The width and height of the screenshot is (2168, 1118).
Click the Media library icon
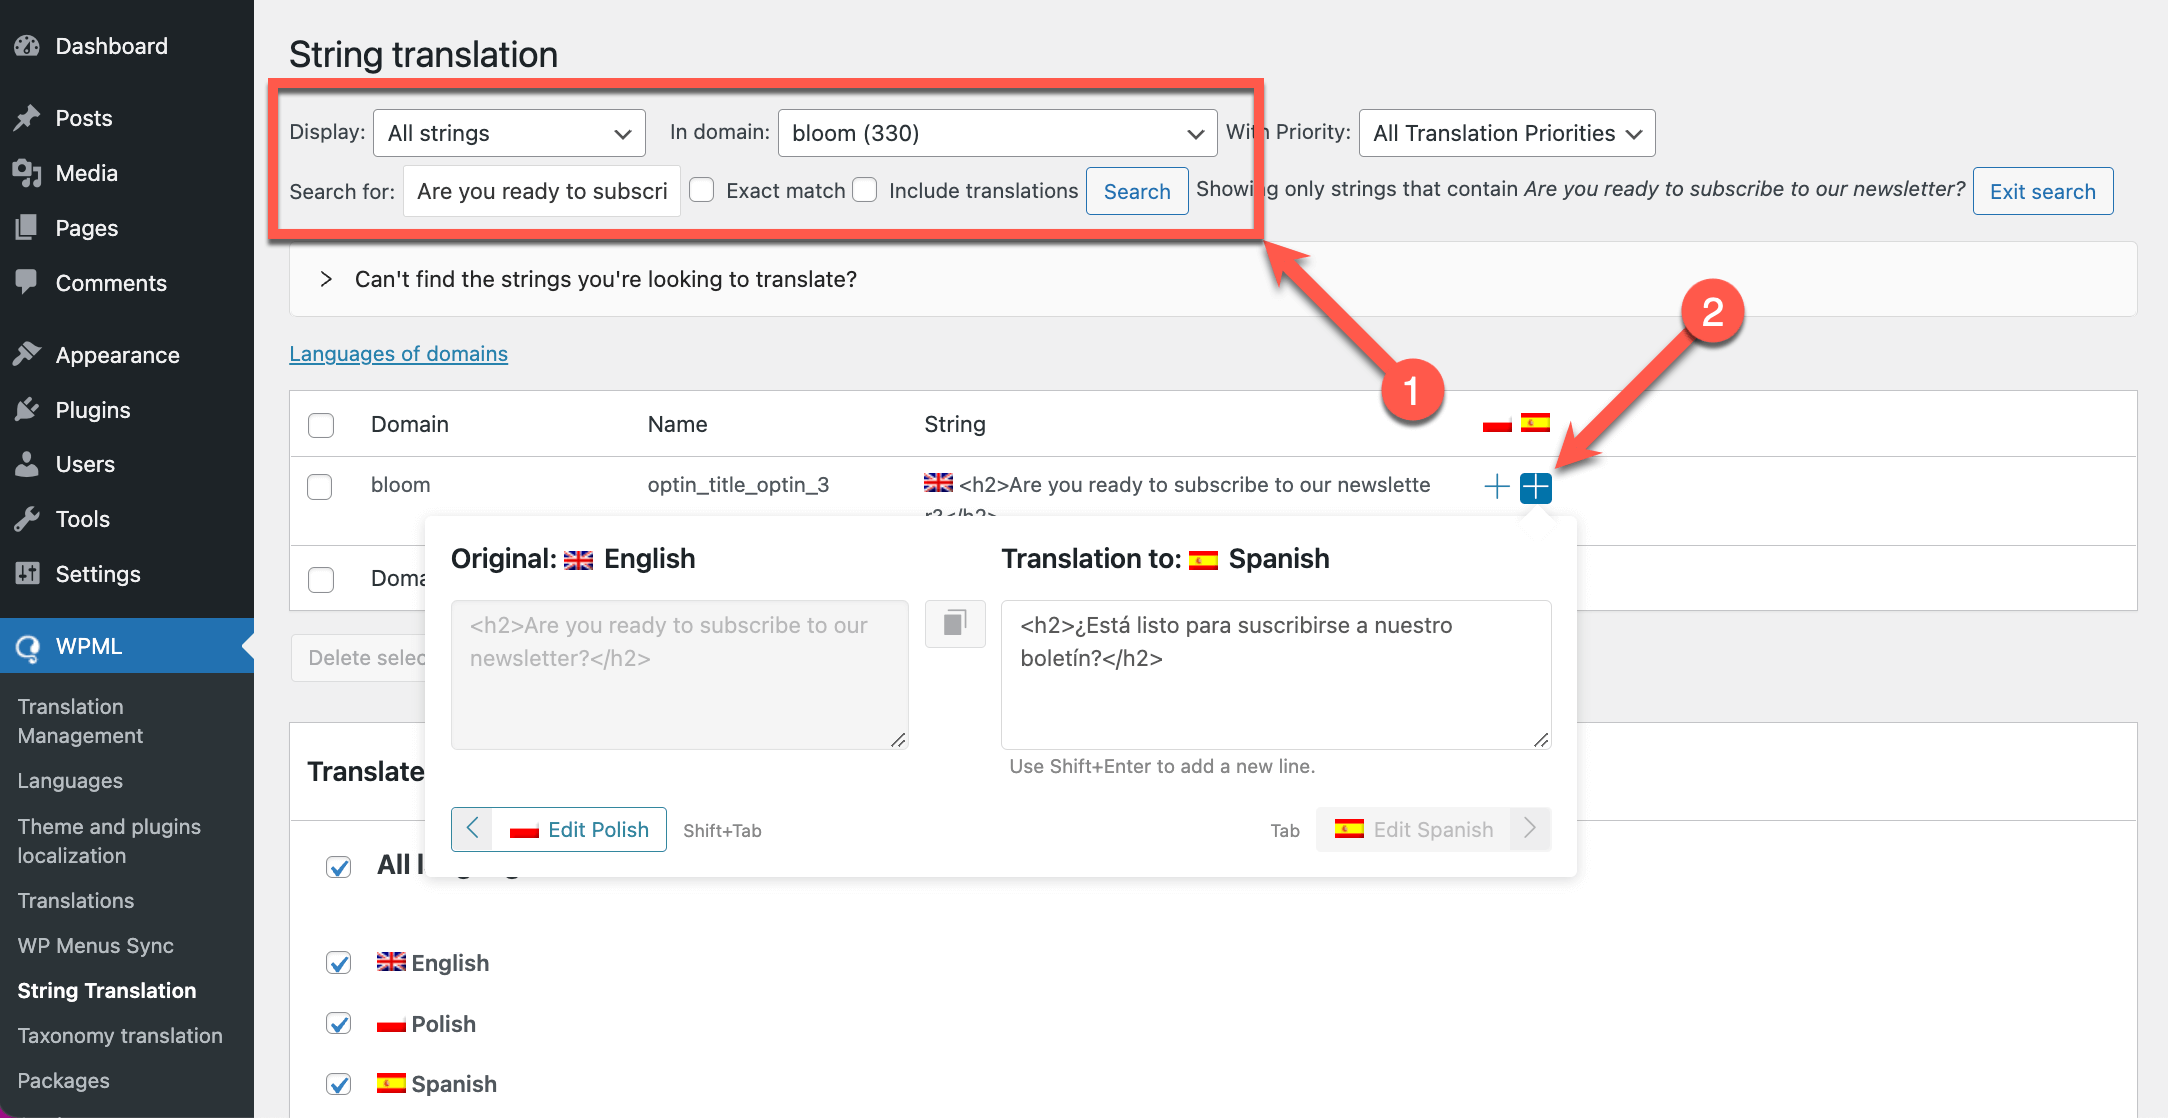coord(27,173)
